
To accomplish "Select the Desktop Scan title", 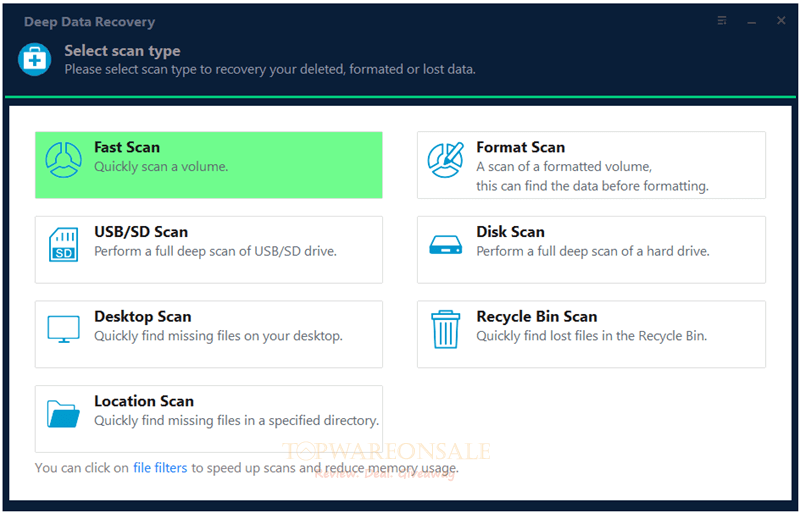I will click(x=143, y=316).
